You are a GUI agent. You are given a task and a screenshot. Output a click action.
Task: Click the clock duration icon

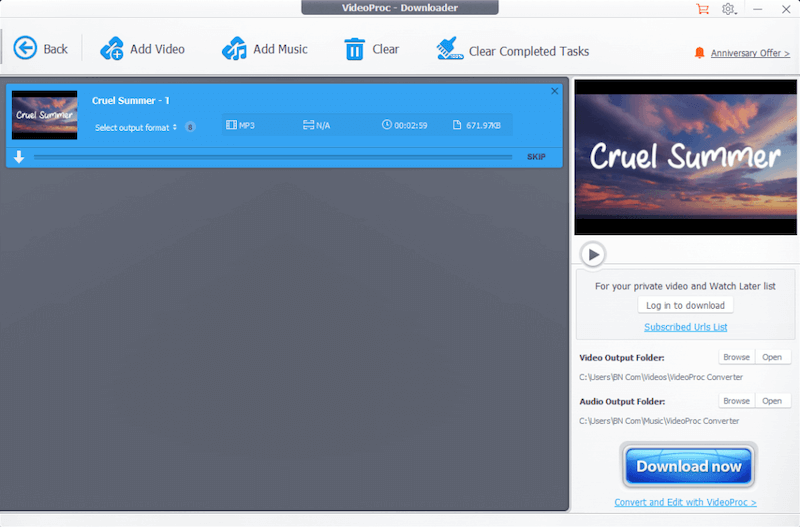[x=387, y=124]
